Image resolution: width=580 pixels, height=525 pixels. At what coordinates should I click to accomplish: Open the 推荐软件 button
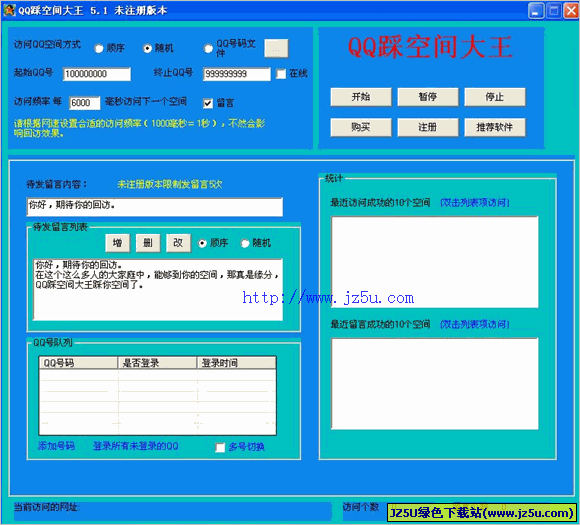point(495,127)
